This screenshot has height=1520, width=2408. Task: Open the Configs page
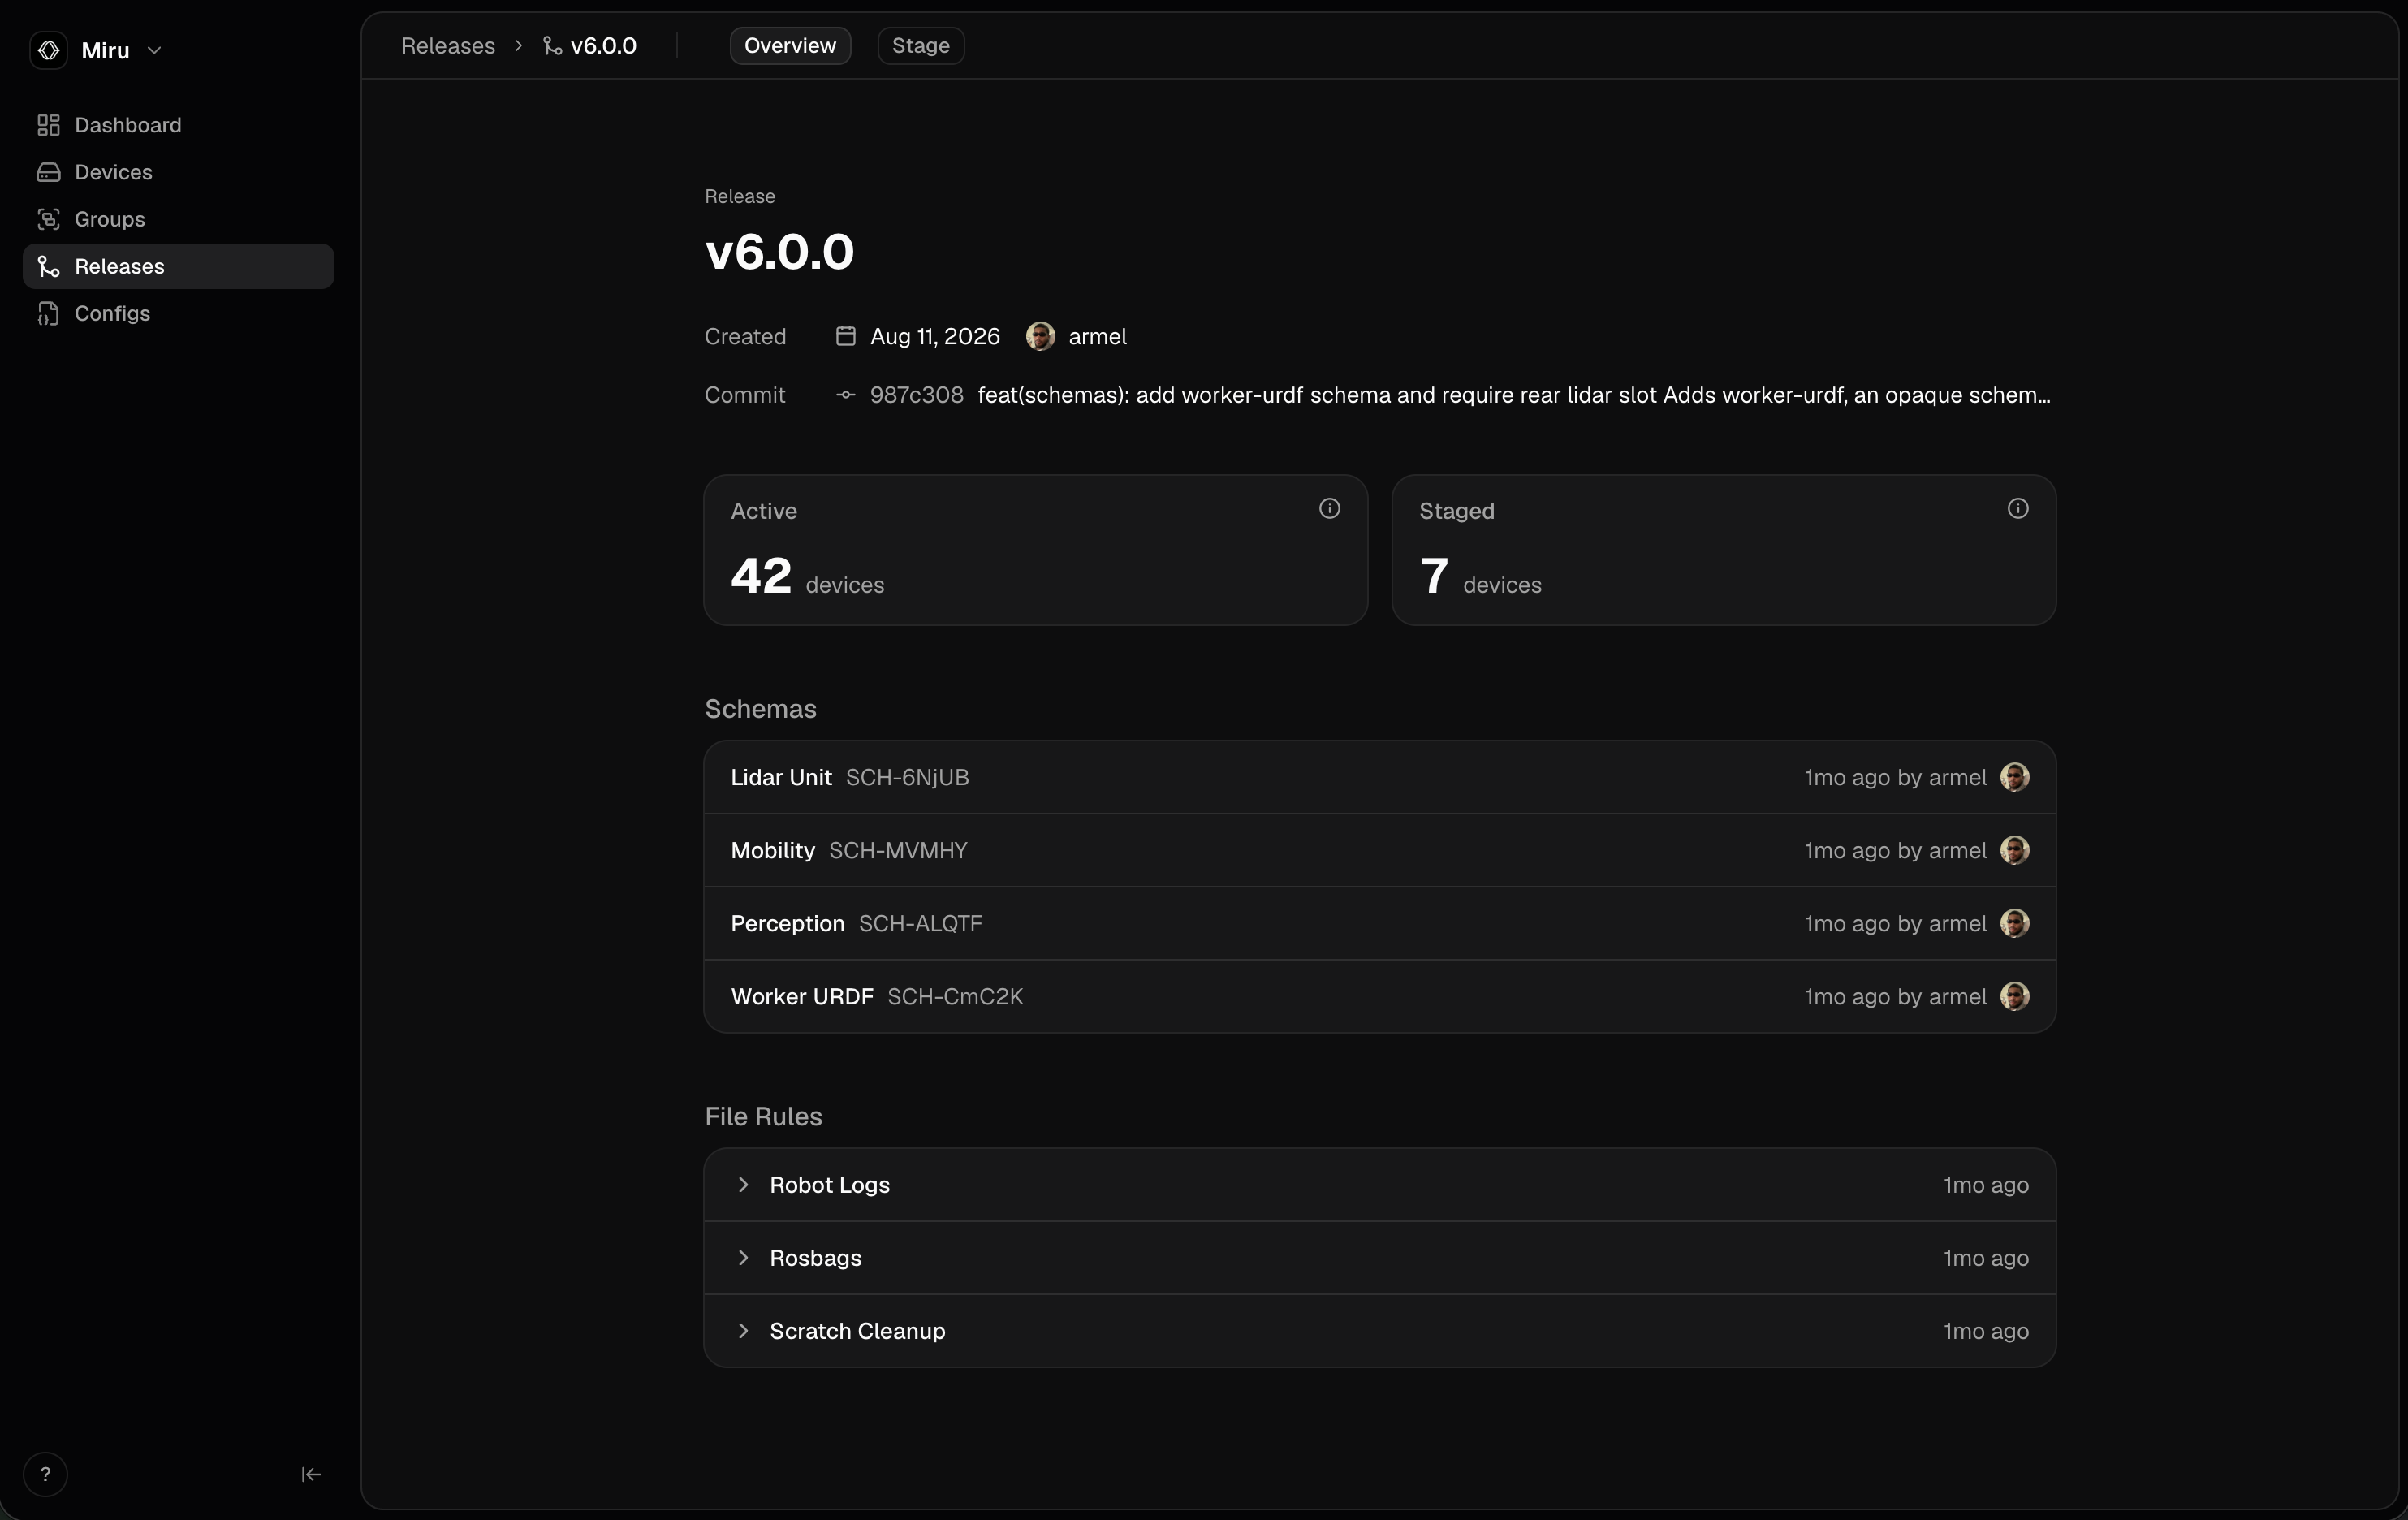click(178, 313)
